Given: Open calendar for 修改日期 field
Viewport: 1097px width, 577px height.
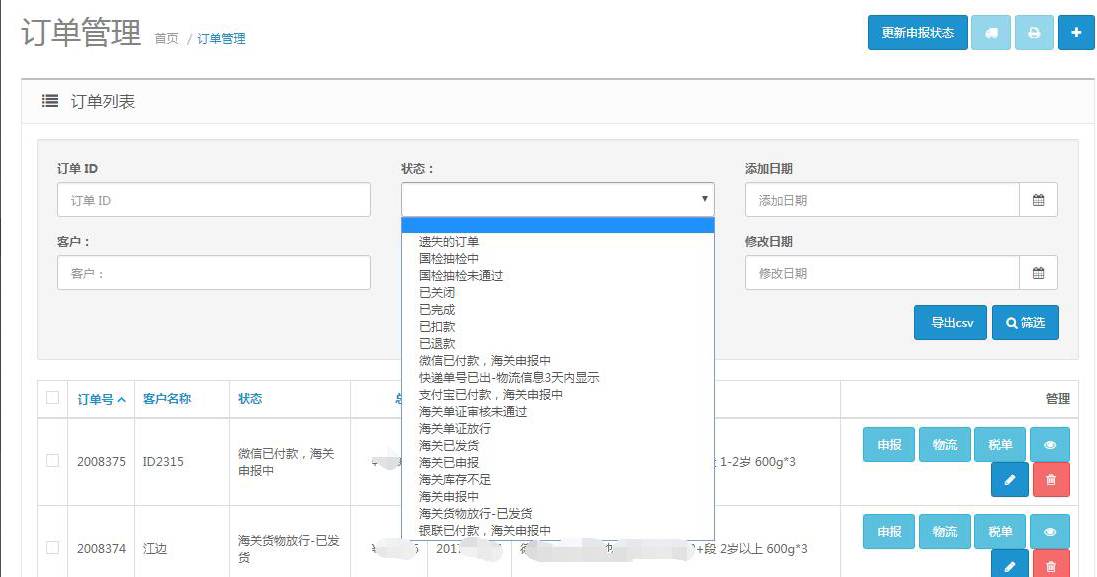Looking at the screenshot, I should [1038, 273].
